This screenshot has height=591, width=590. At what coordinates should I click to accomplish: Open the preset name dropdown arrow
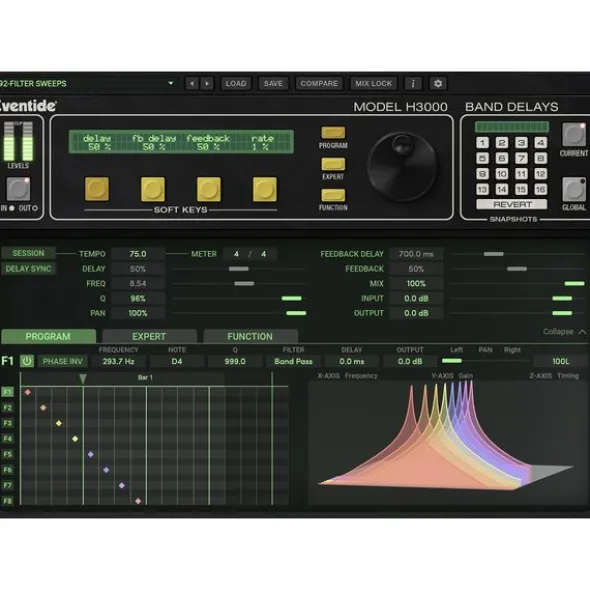(x=171, y=83)
